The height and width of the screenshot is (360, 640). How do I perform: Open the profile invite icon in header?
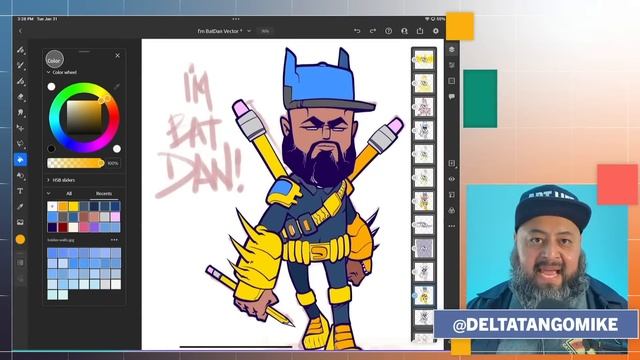pos(404,31)
